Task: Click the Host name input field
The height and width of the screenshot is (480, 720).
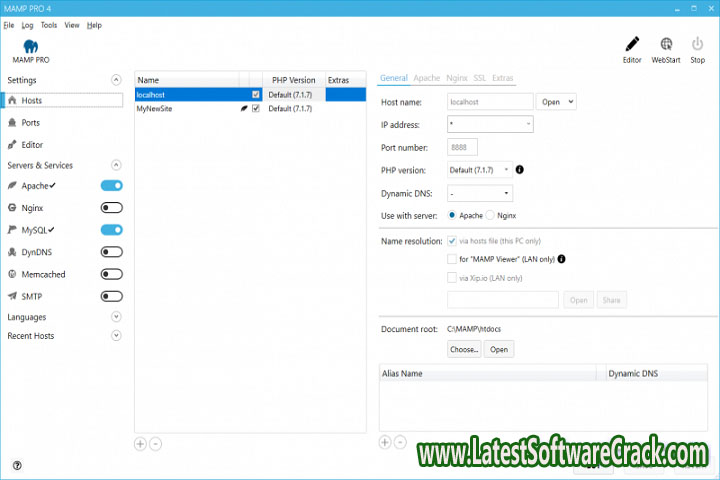Action: [490, 102]
